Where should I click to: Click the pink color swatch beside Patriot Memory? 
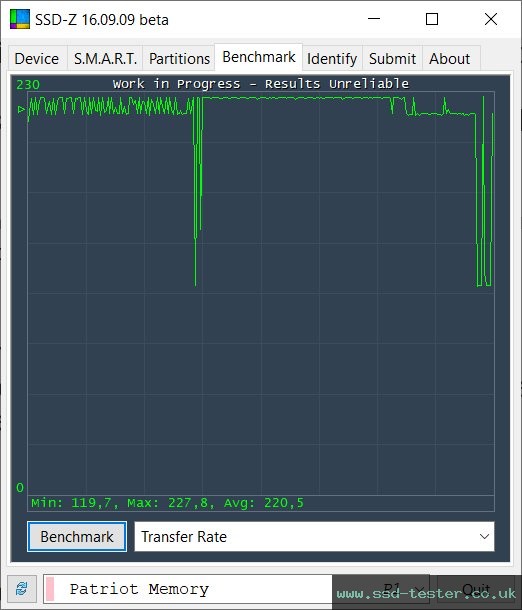click(x=50, y=589)
